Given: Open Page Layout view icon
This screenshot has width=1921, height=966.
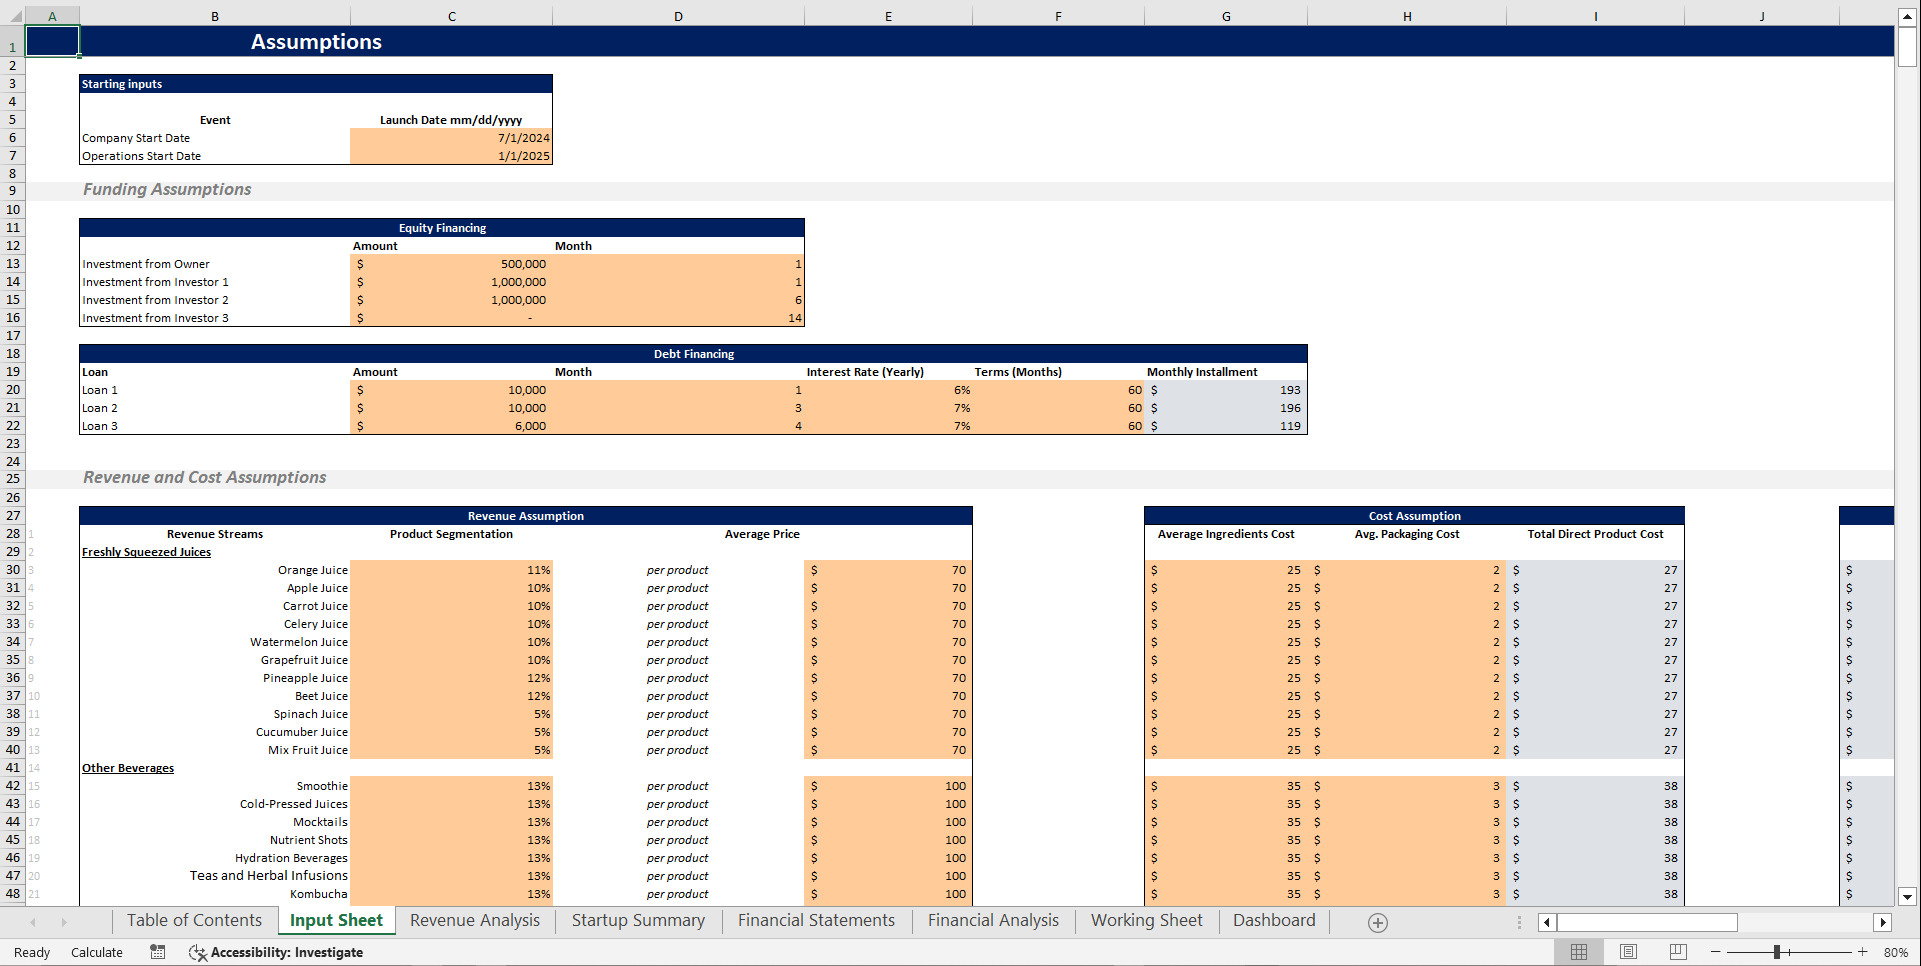Looking at the screenshot, I should (1627, 952).
